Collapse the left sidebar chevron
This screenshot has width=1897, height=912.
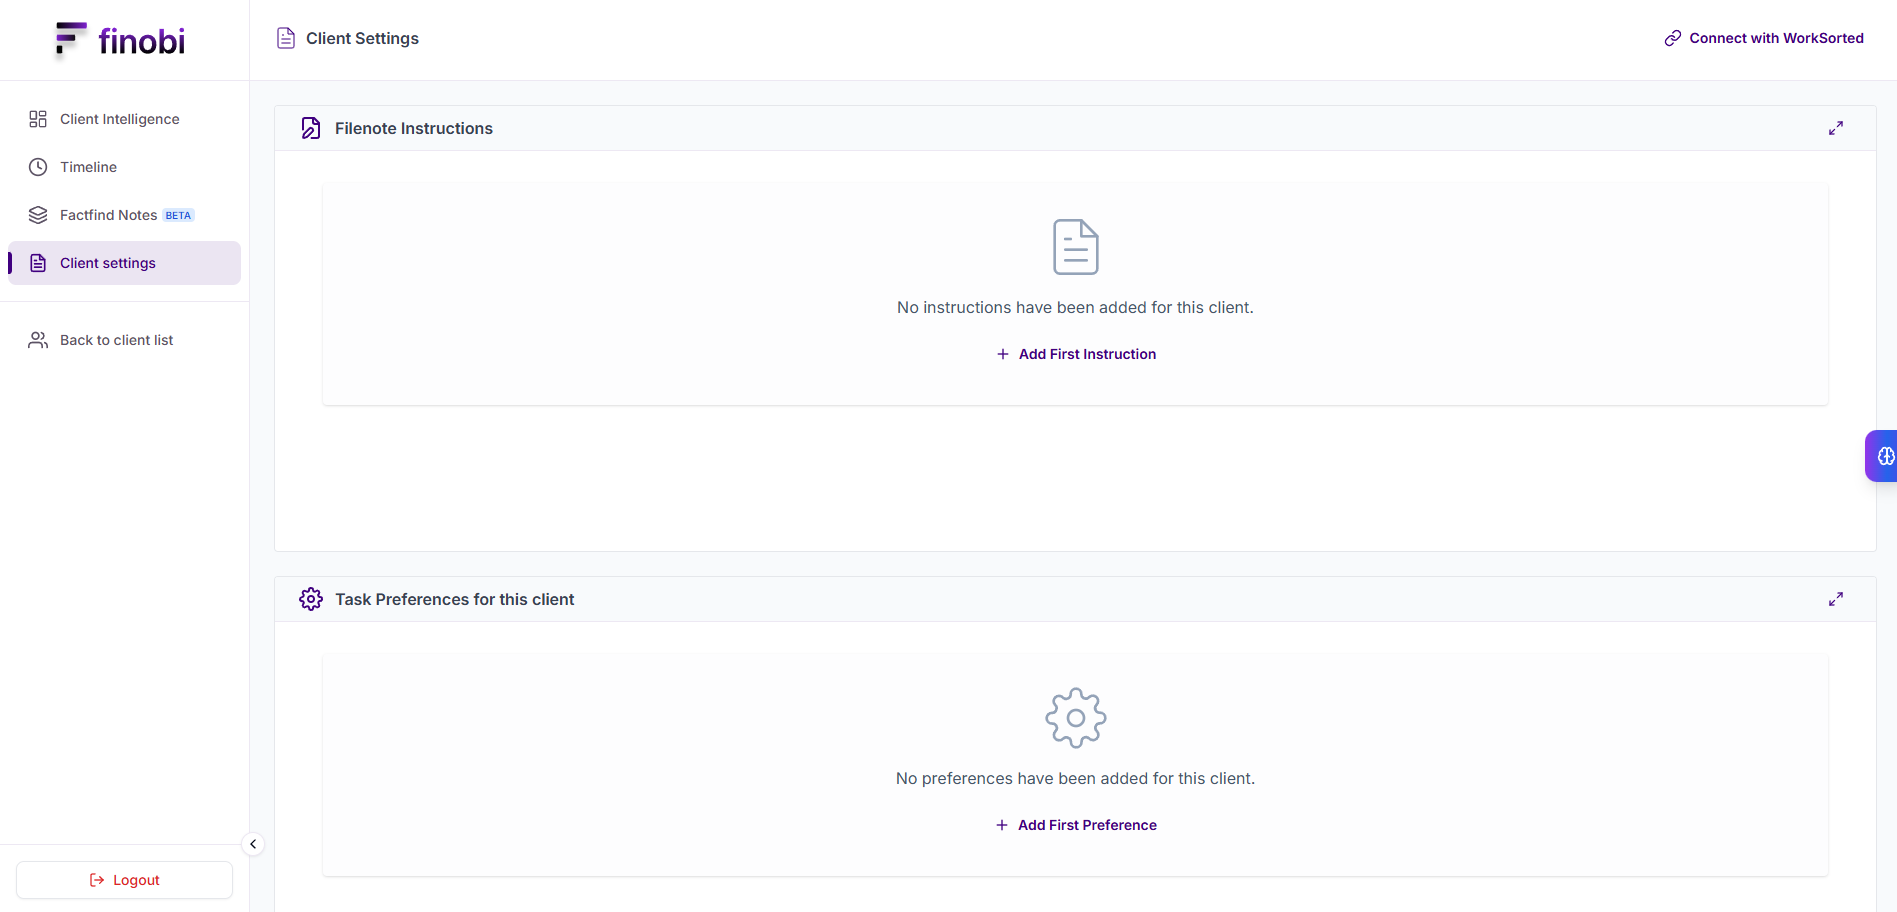click(252, 843)
